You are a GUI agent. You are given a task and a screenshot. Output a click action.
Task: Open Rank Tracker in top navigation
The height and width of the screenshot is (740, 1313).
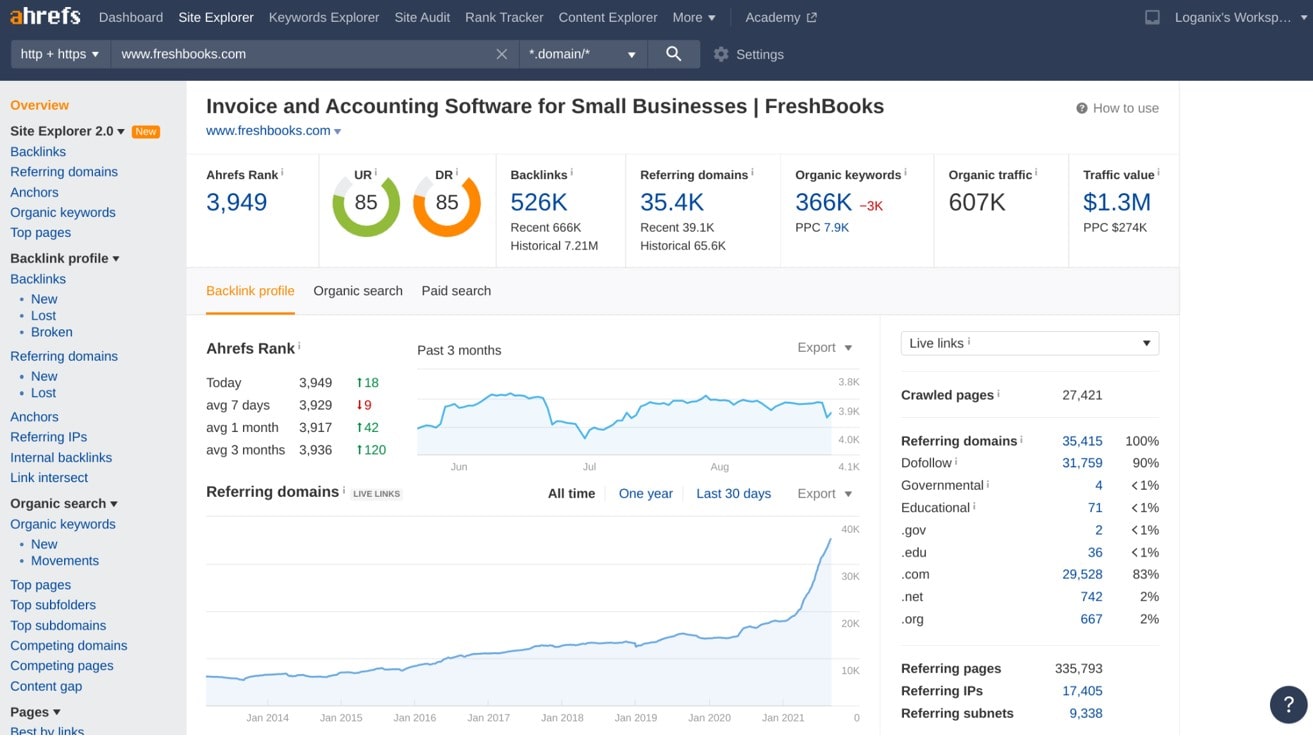point(505,17)
